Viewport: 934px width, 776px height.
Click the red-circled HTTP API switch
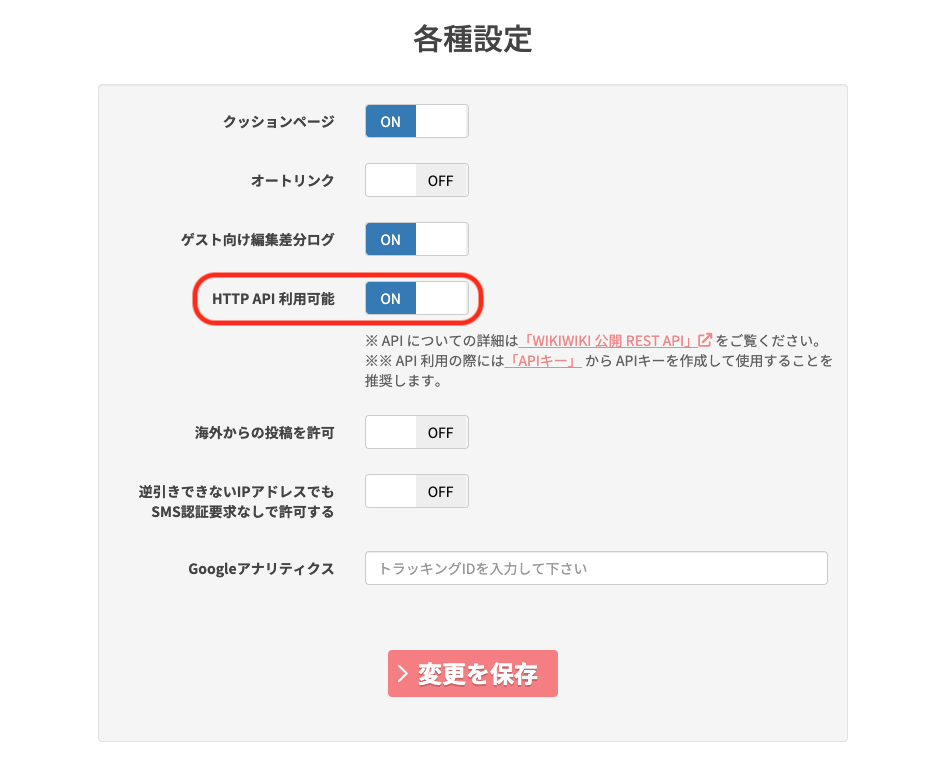coord(416,298)
